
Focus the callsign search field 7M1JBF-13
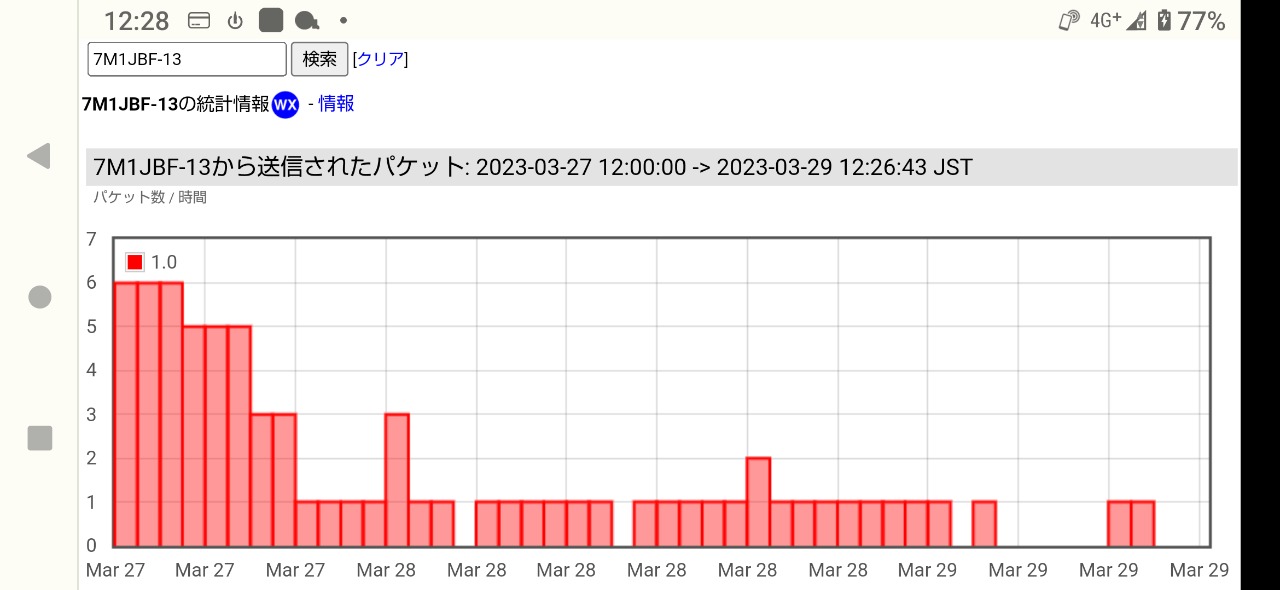click(187, 59)
